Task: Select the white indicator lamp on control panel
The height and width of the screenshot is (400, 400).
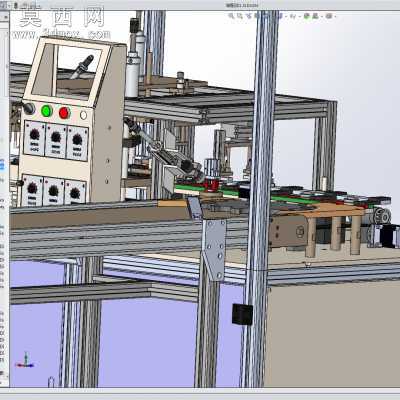Action: click(83, 115)
